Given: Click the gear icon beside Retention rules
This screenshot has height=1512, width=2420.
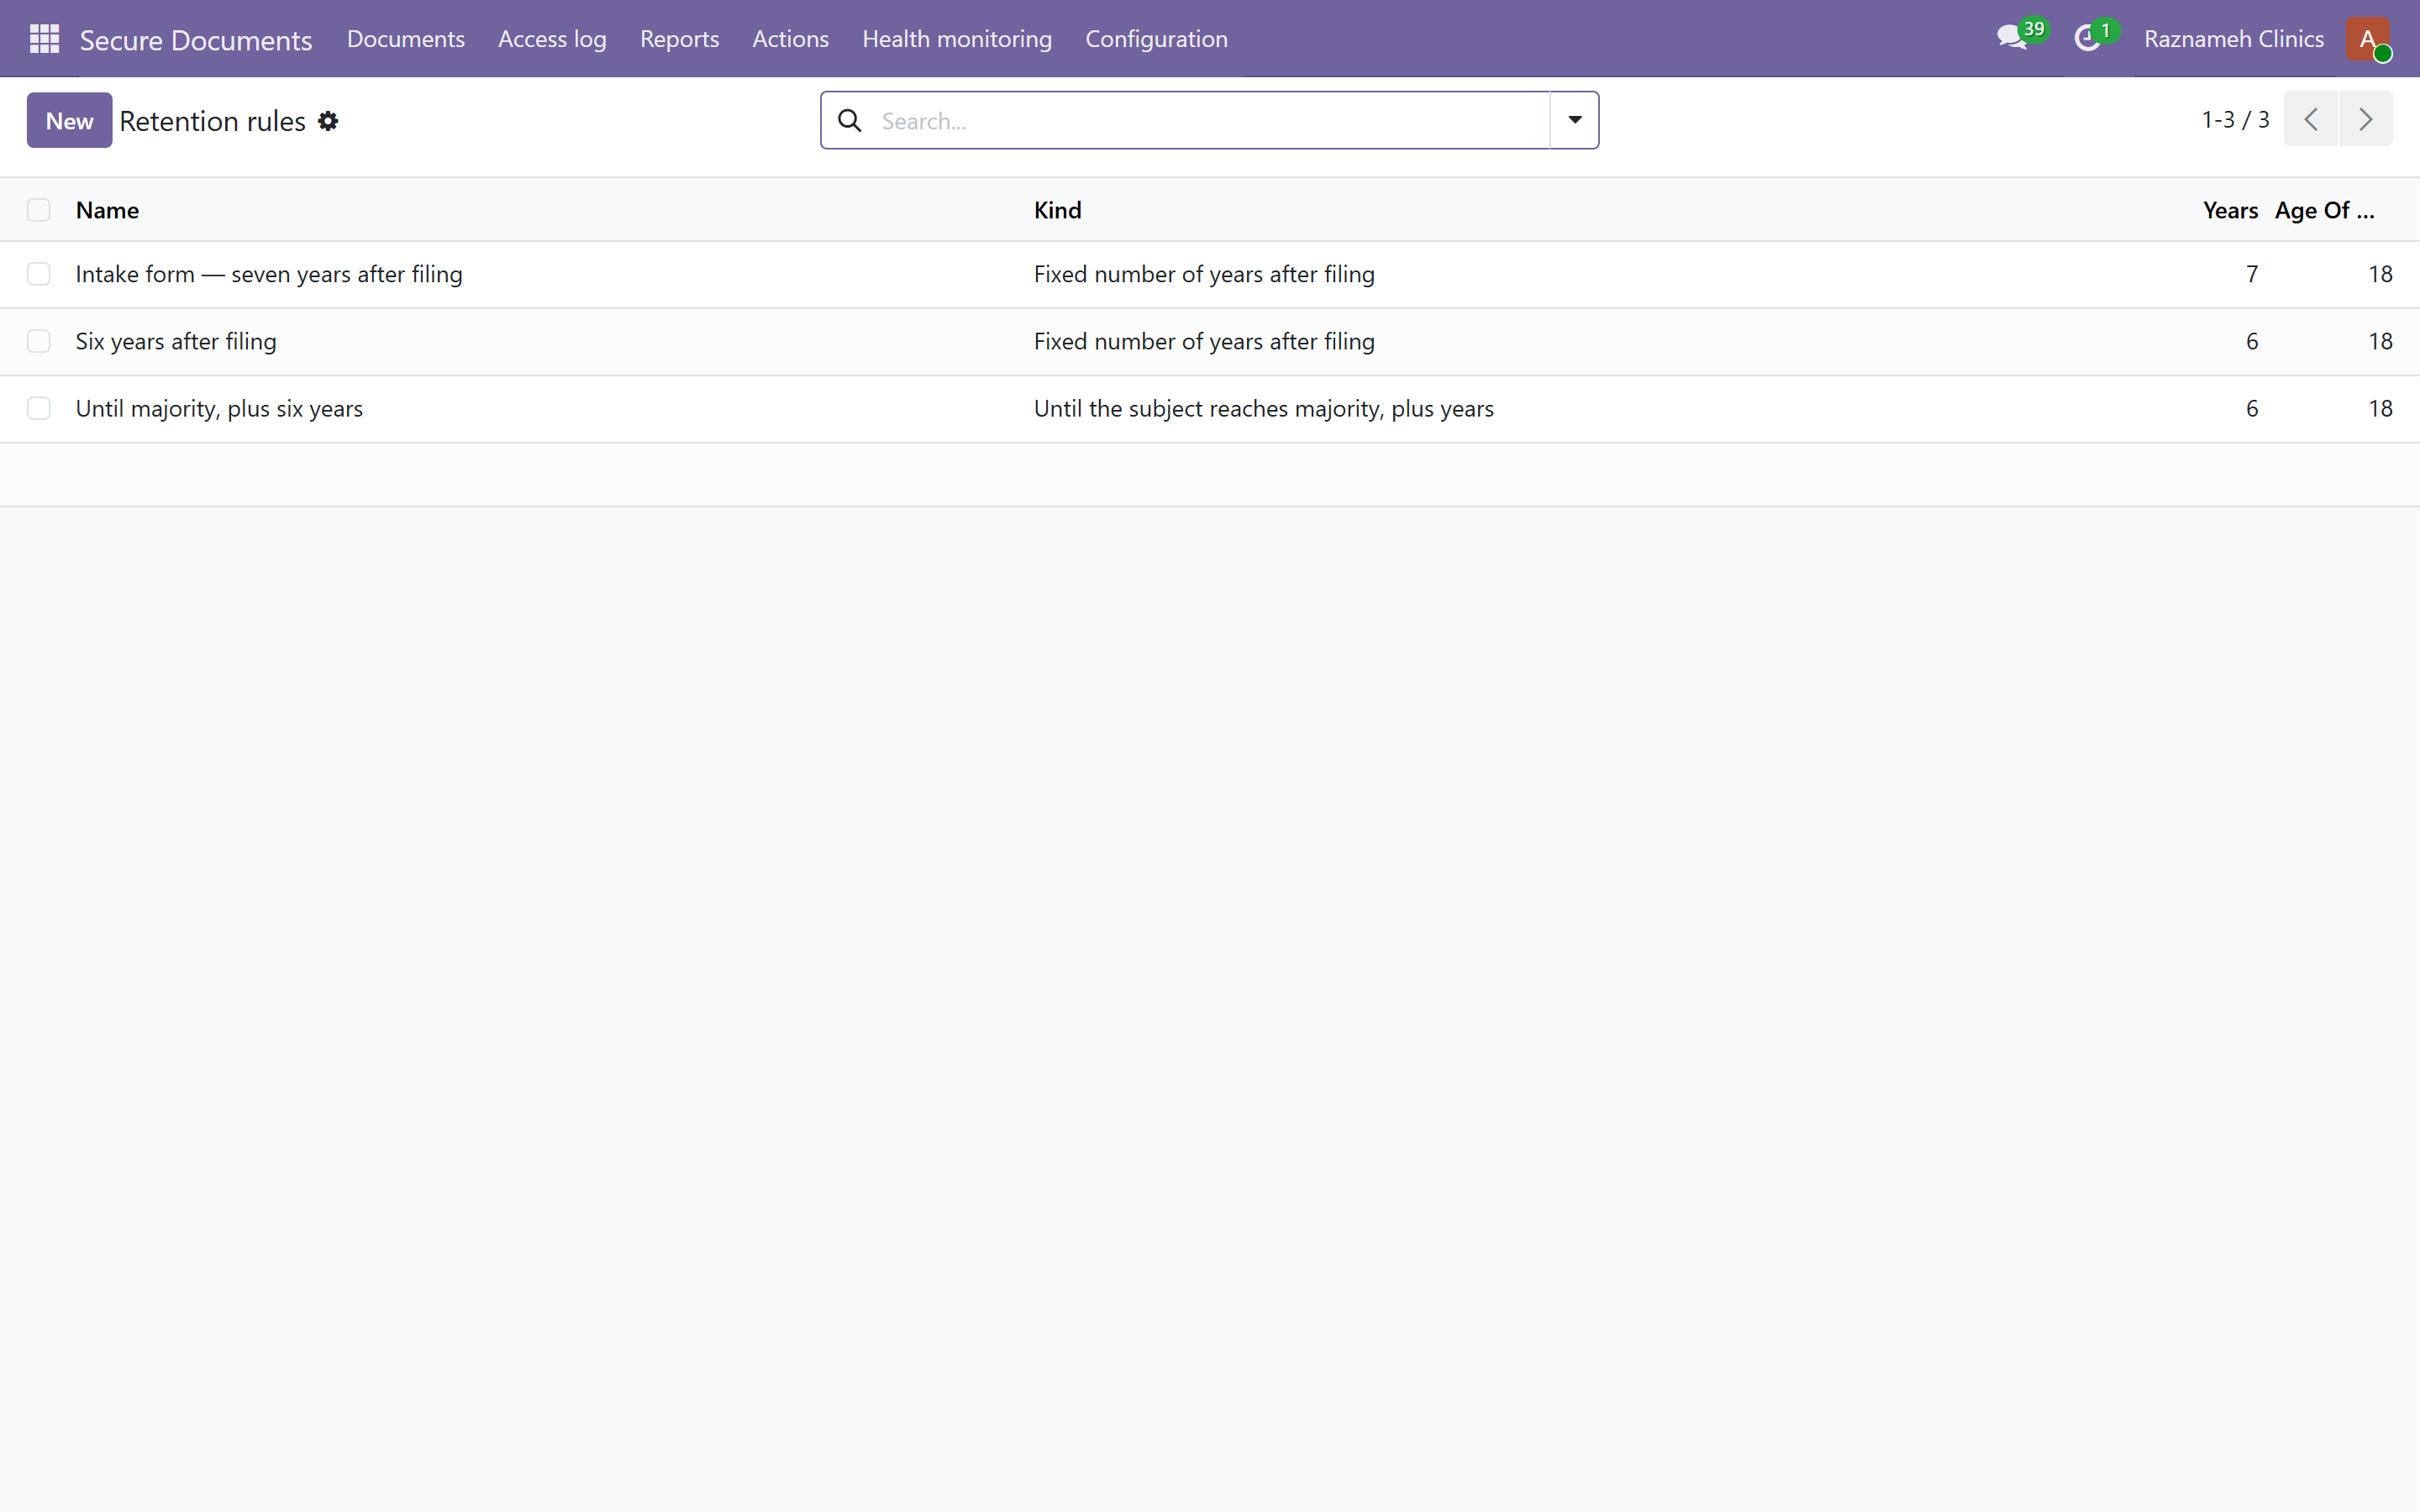Looking at the screenshot, I should pyautogui.click(x=328, y=121).
